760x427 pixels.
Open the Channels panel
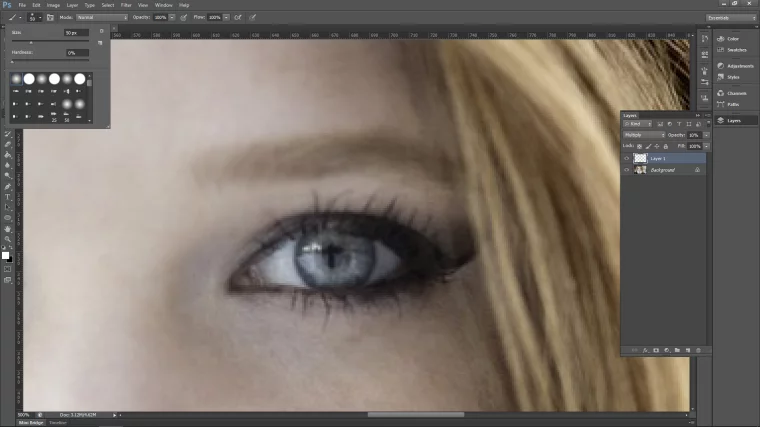(x=736, y=93)
